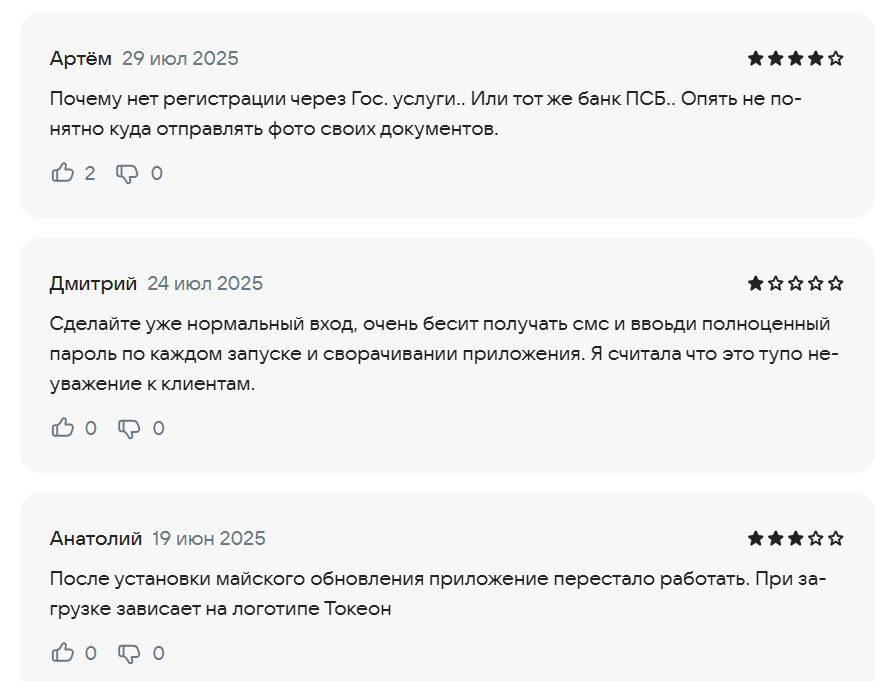The width and height of the screenshot is (878, 681).
Task: Upvote Анатолий's review about the May update
Action: (x=63, y=653)
